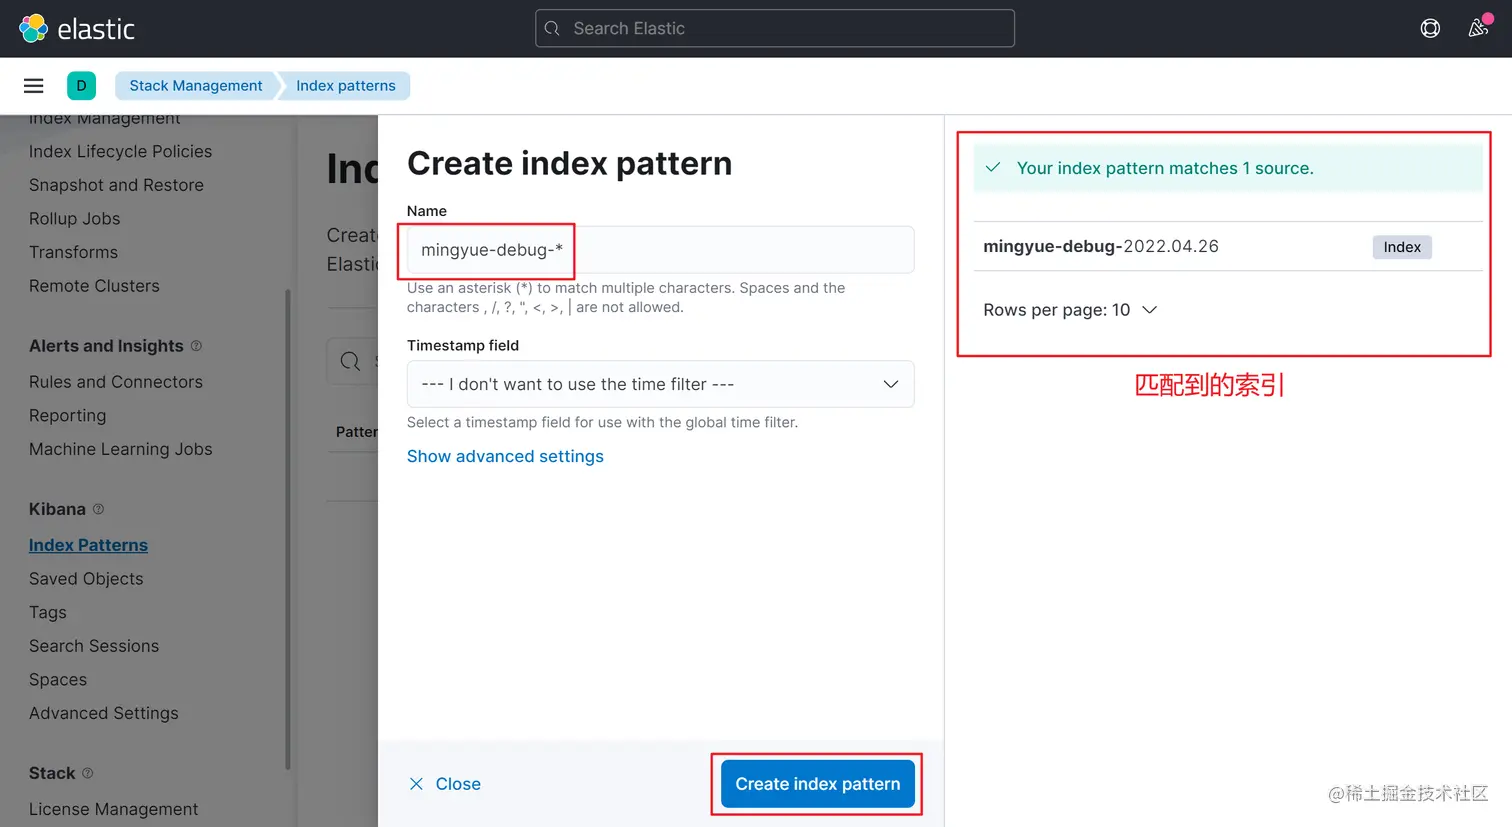Click Create index pattern button

818,784
